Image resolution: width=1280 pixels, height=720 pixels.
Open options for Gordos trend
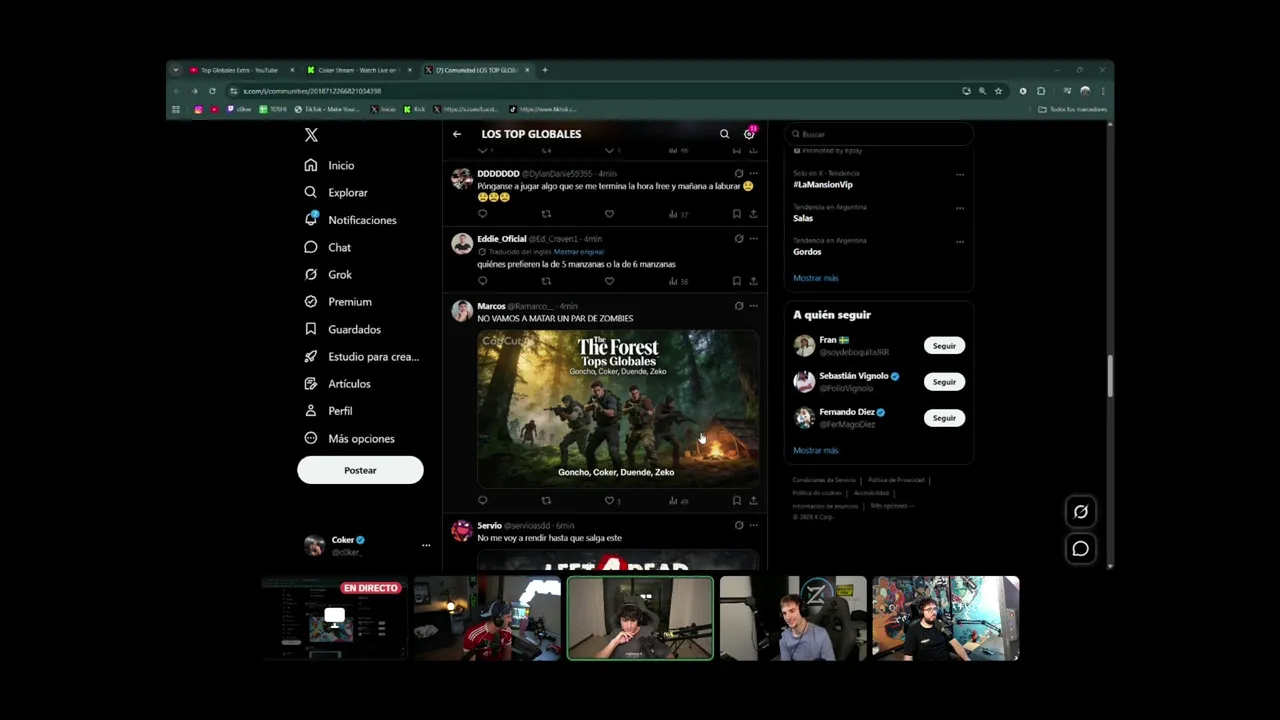pyautogui.click(x=959, y=241)
